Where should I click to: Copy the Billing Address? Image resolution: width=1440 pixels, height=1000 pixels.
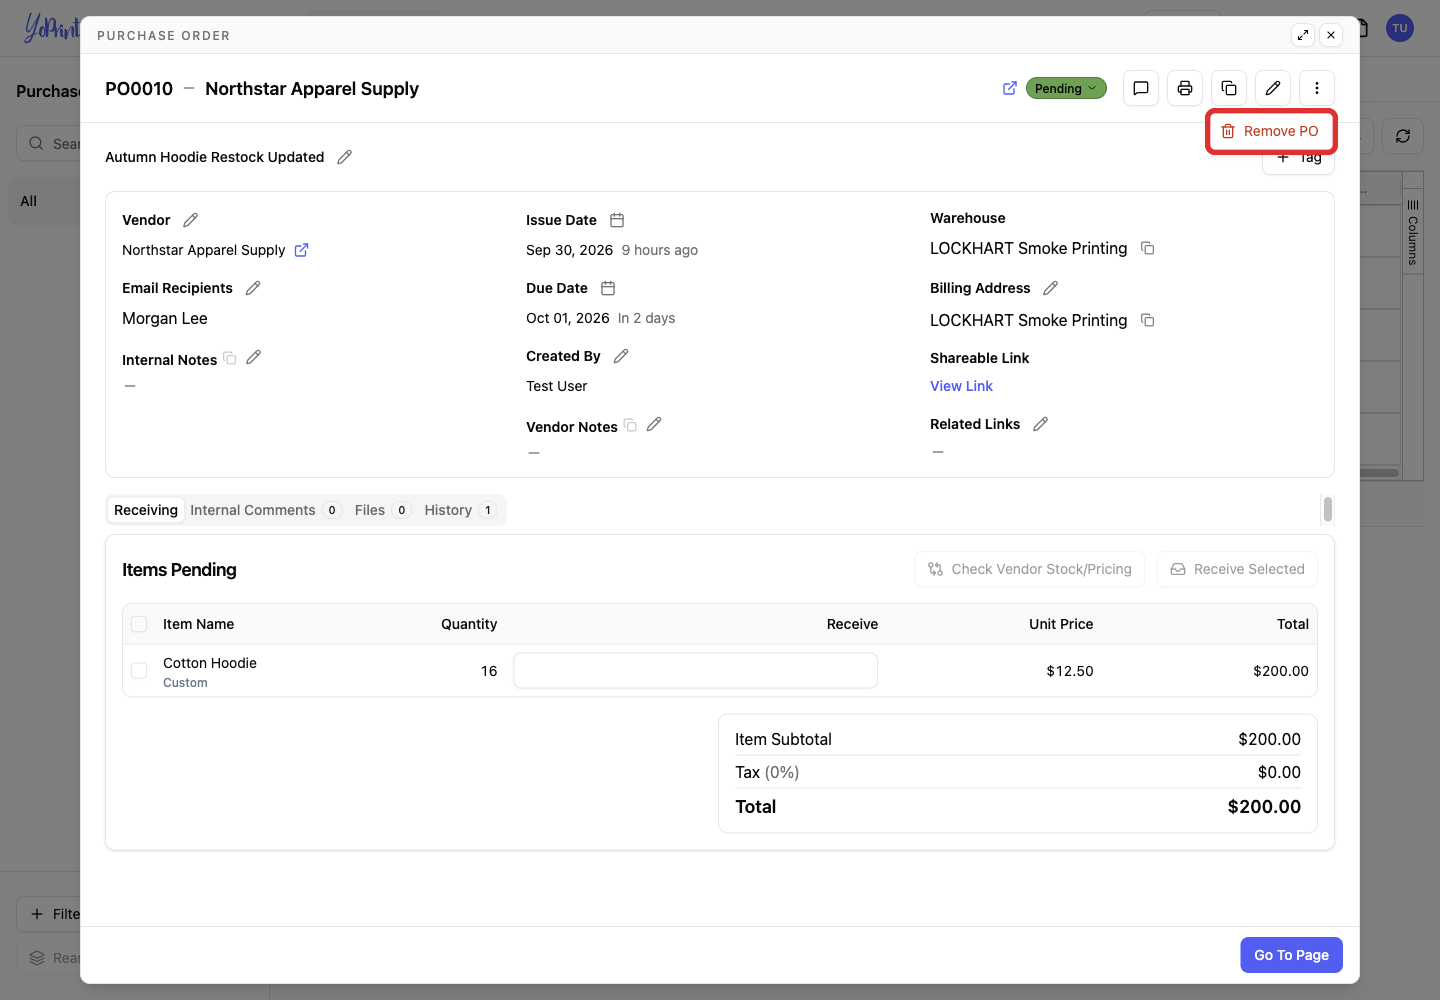pyautogui.click(x=1148, y=320)
